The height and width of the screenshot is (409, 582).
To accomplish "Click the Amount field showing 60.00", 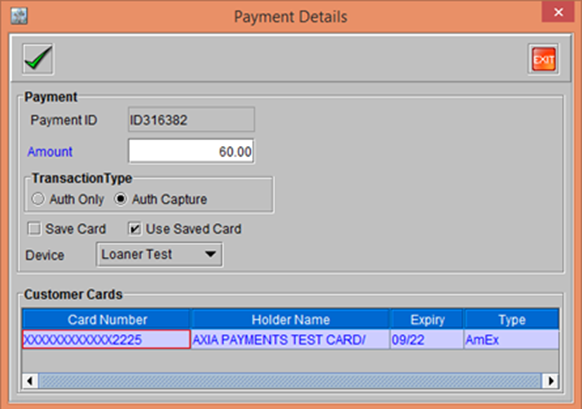I will (191, 151).
